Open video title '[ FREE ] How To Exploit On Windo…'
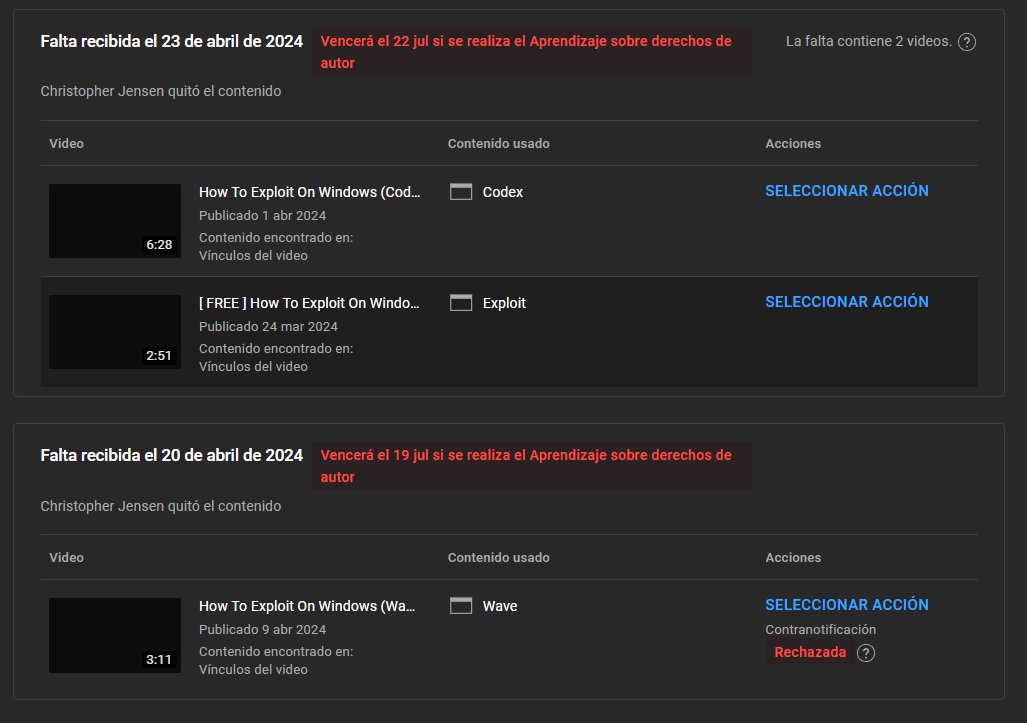Screen dimensions: 1027x723 point(308,303)
